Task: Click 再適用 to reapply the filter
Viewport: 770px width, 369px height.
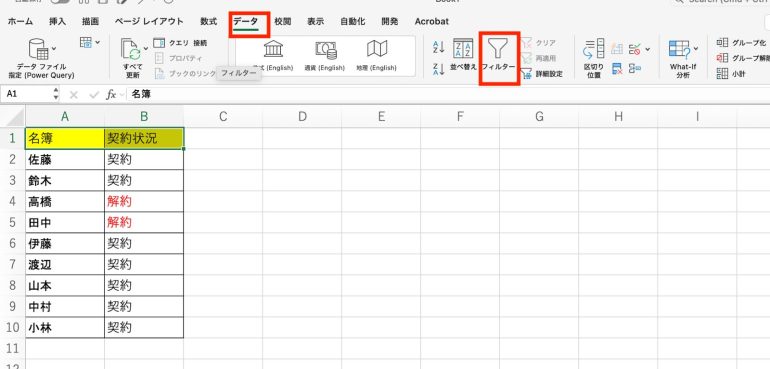Action: click(x=539, y=58)
